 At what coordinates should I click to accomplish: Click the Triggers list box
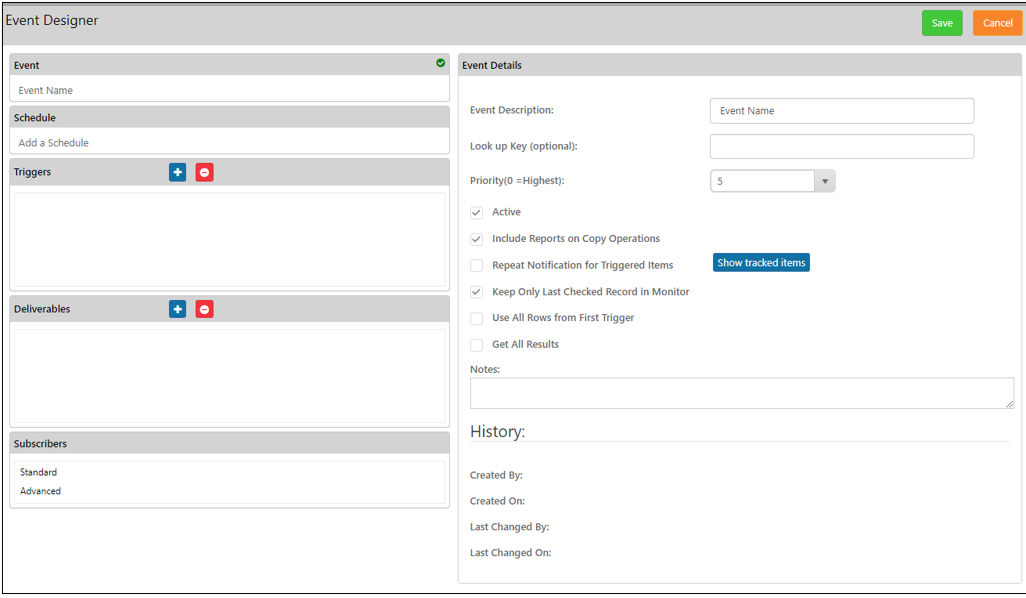(x=229, y=239)
